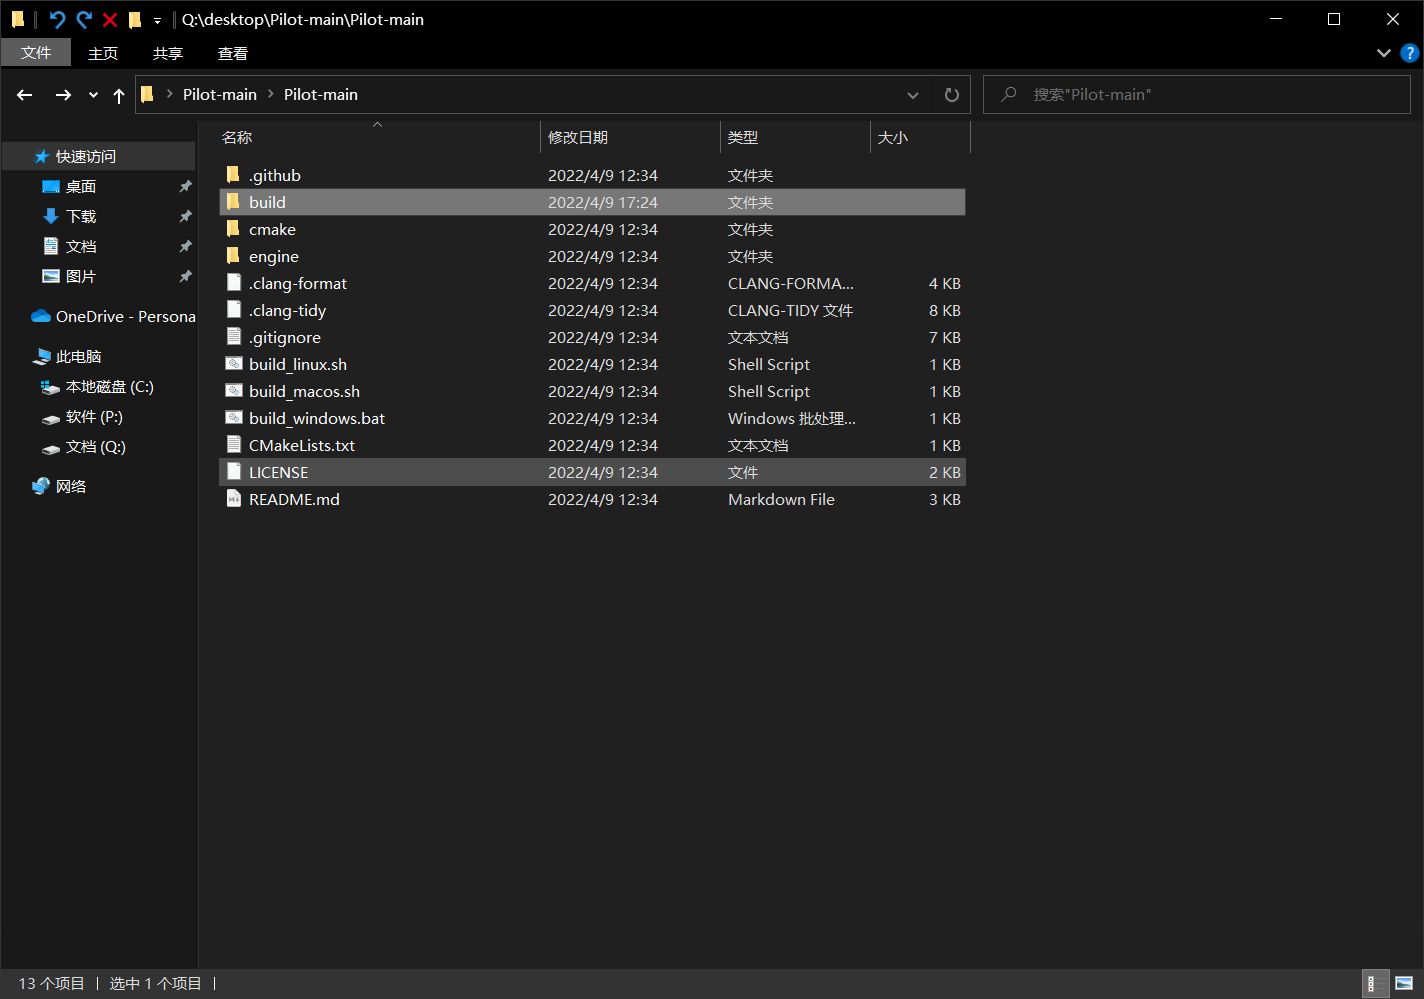Screen dimensions: 1424x999
Task: Open the address bar history dropdown
Action: (x=913, y=95)
